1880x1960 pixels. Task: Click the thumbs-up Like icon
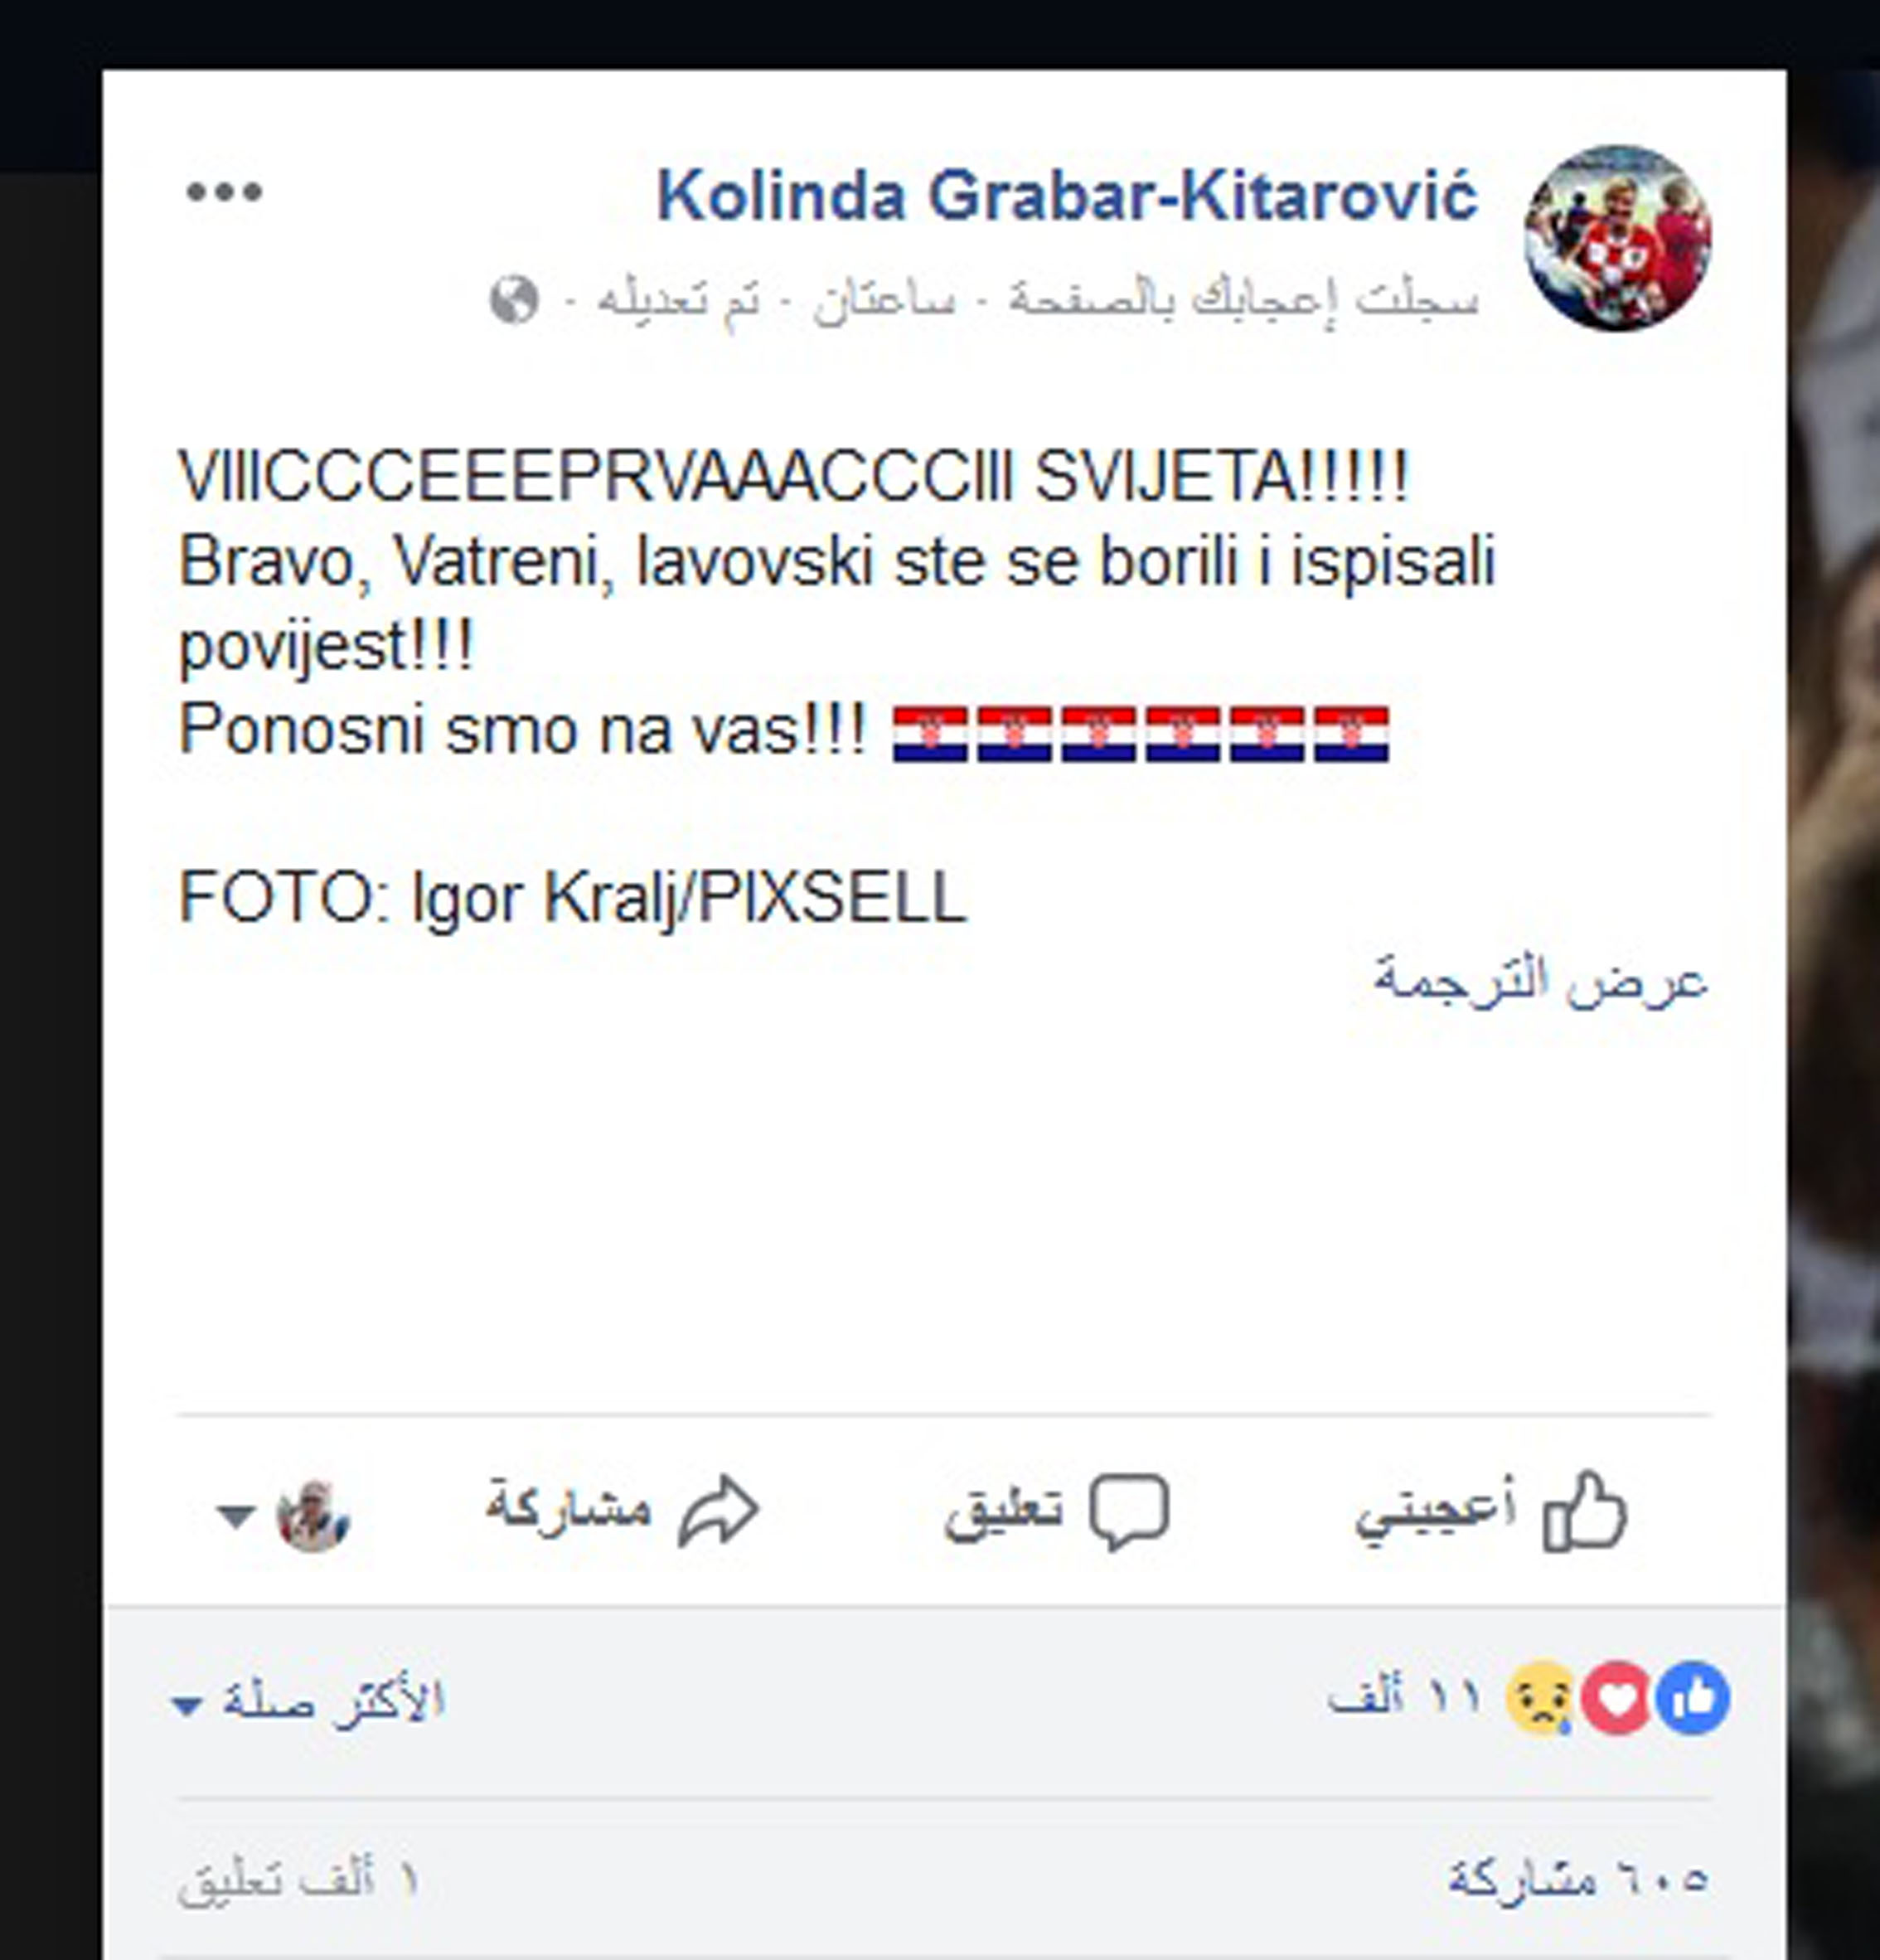tap(1585, 1511)
